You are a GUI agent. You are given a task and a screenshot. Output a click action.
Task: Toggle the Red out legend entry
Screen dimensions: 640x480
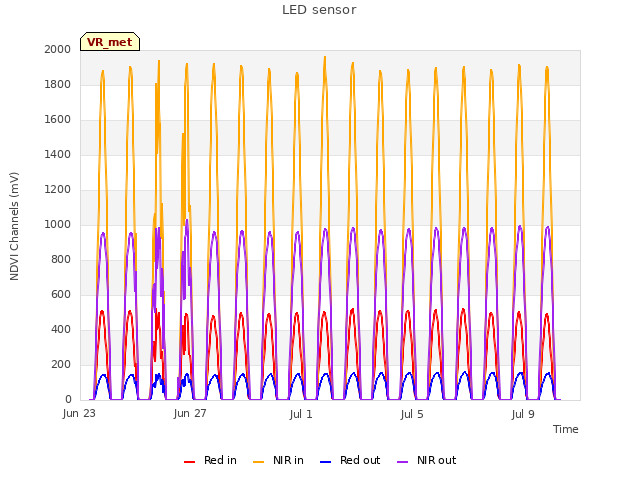pyautogui.click(x=350, y=460)
